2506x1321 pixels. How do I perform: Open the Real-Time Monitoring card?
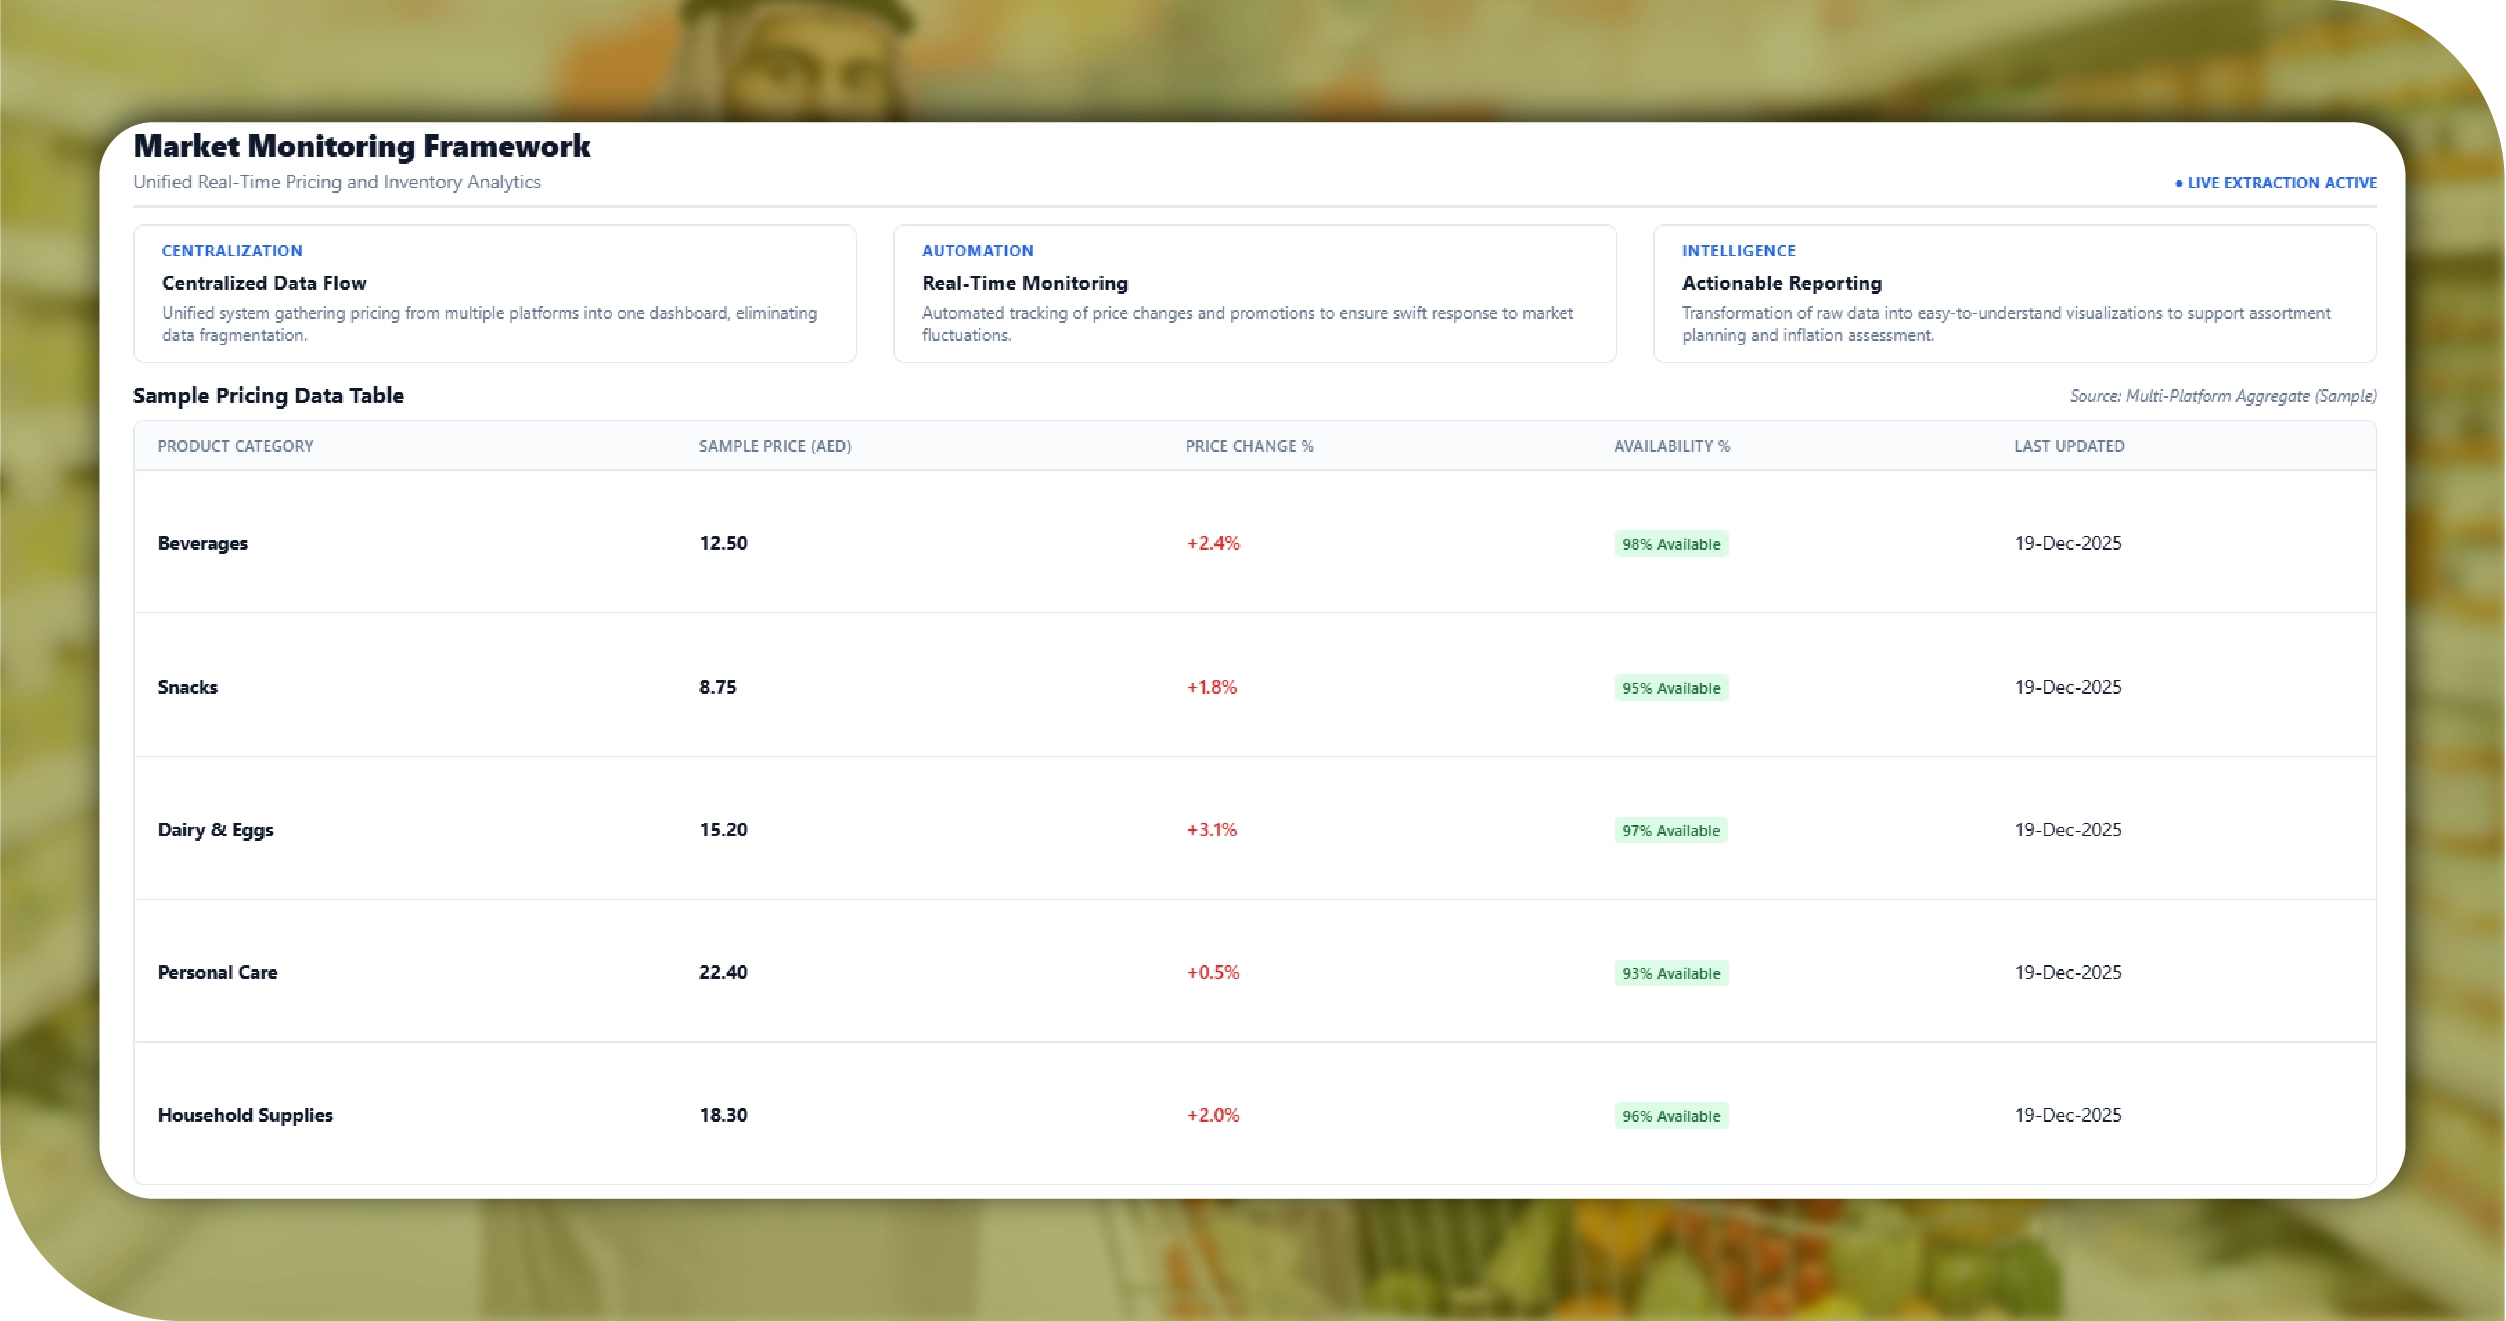pos(1254,293)
